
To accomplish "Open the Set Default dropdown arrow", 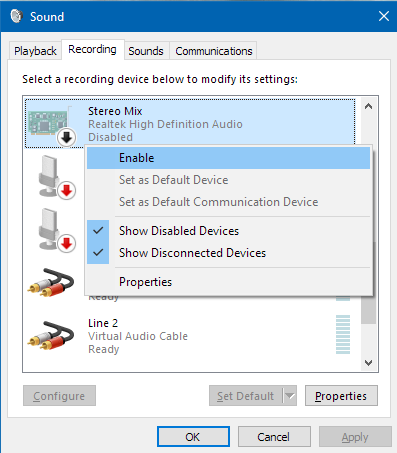I will click(x=290, y=396).
